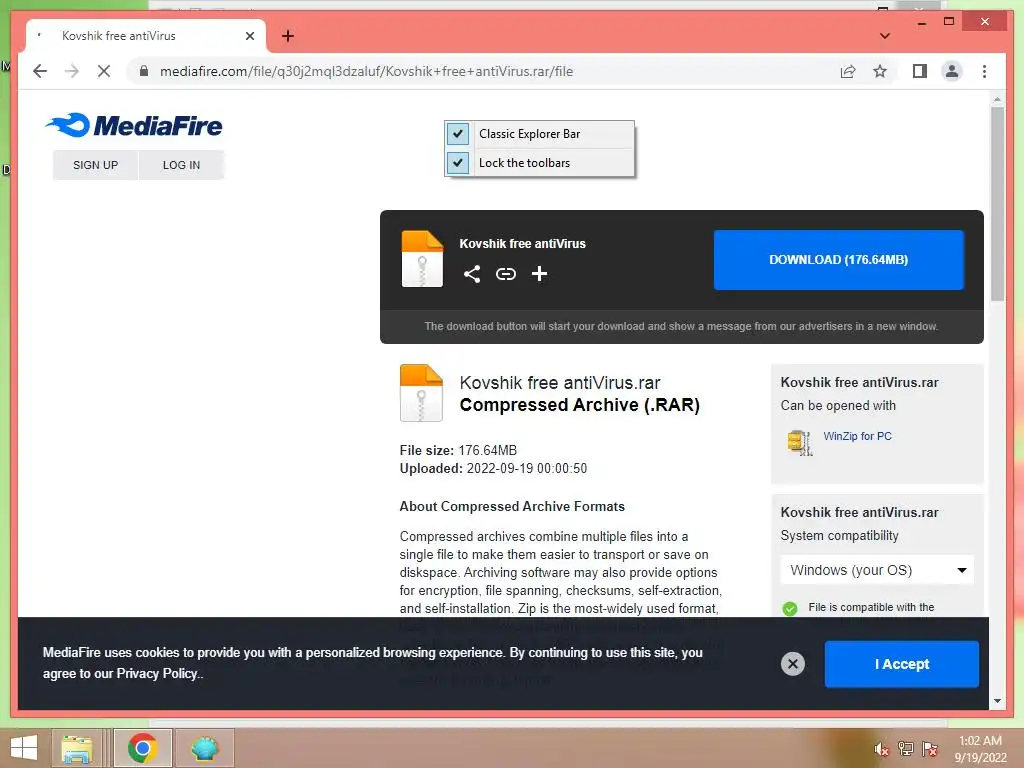The height and width of the screenshot is (768, 1024).
Task: Open the Windows Start button
Action: click(x=24, y=748)
